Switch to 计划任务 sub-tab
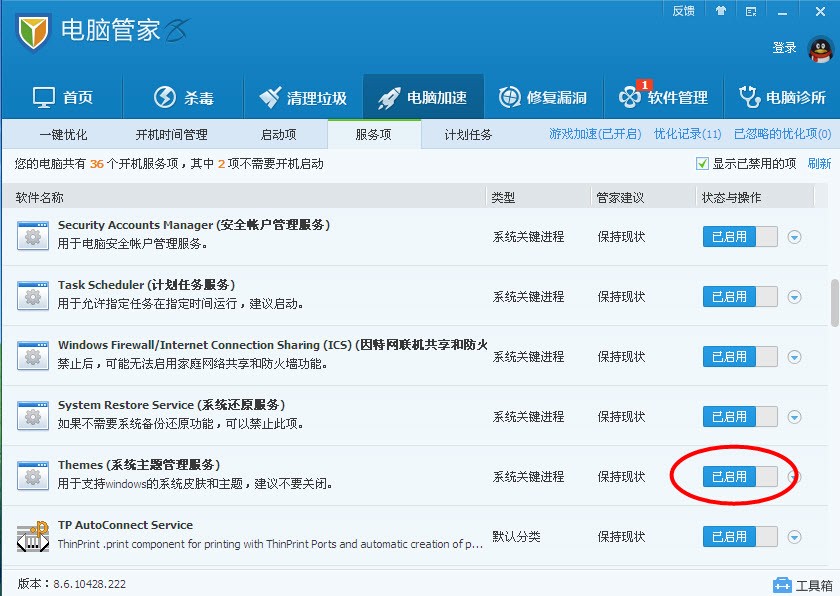The image size is (840, 596). (468, 134)
